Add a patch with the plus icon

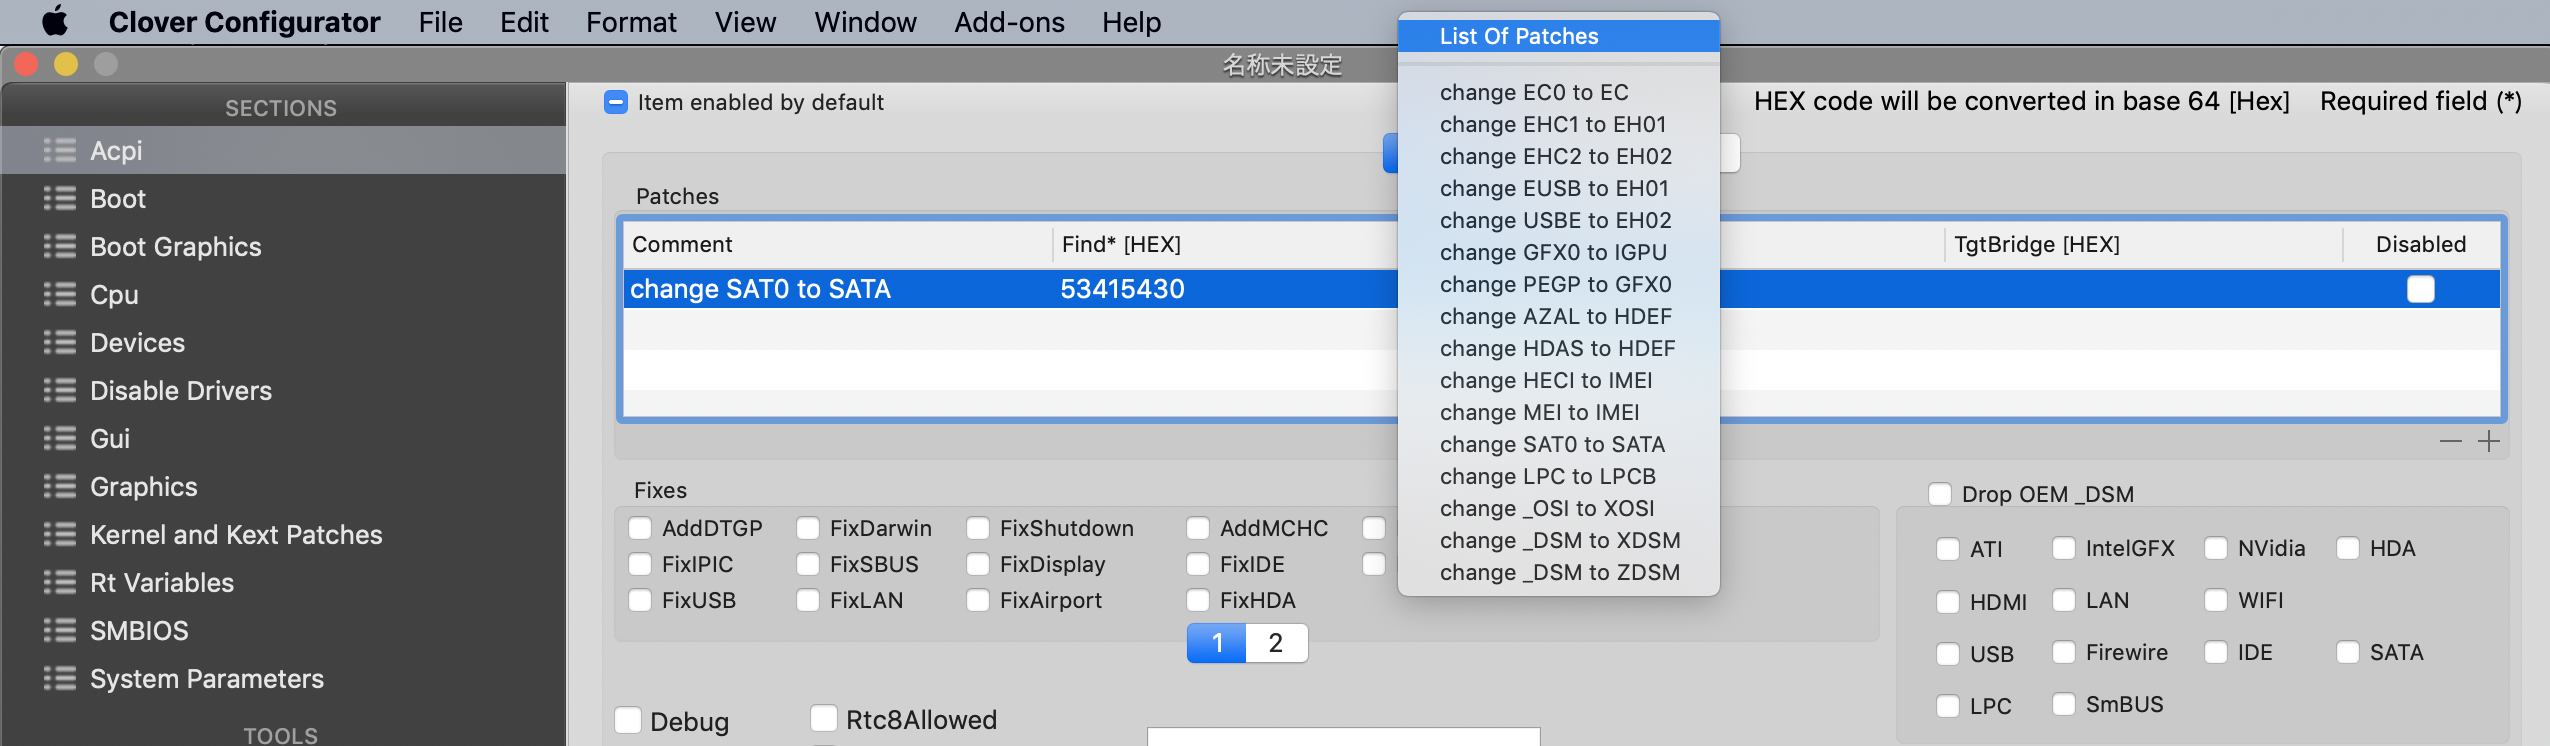pyautogui.click(x=2489, y=441)
